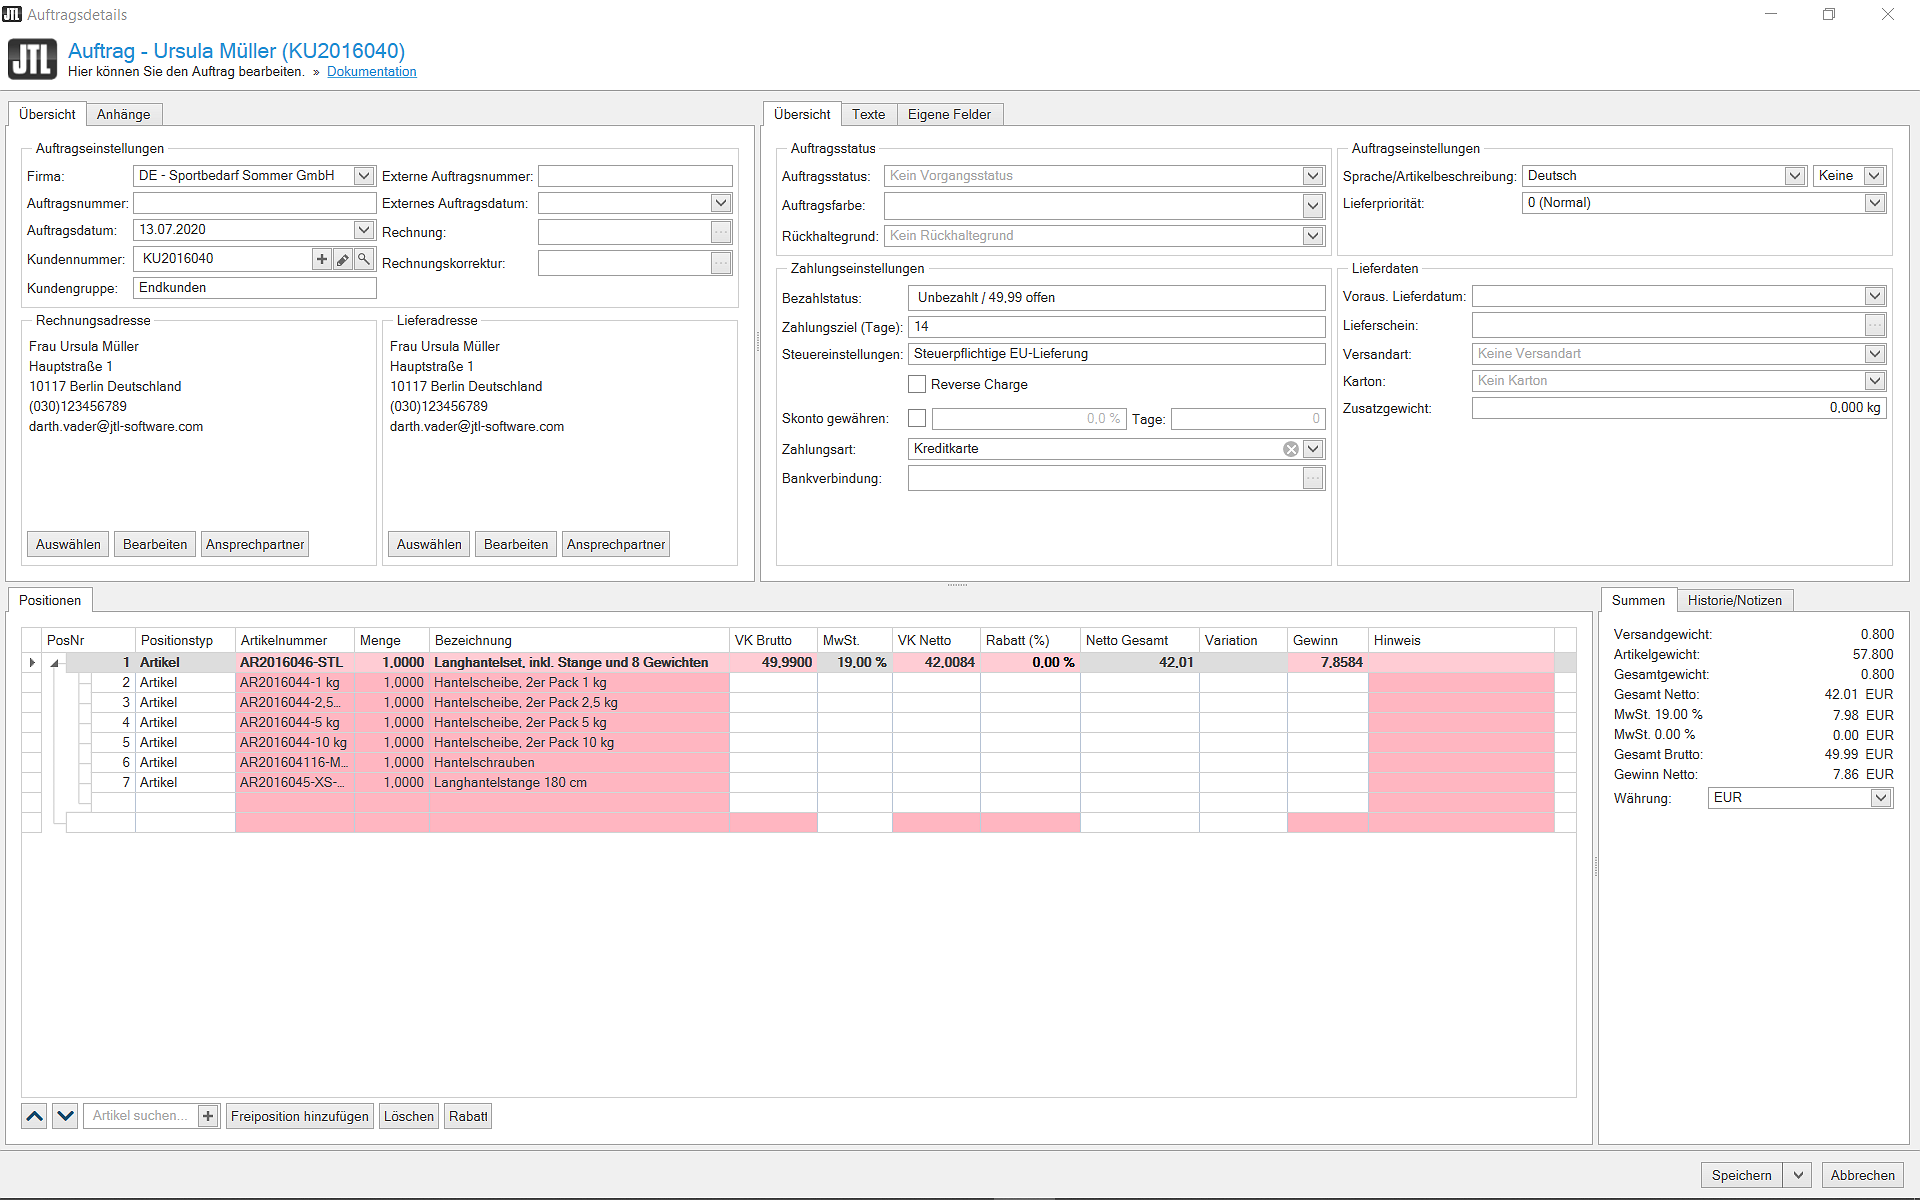Viewport: 1920px width, 1200px height.
Task: Move position up with arrow button
Action: click(x=35, y=1116)
